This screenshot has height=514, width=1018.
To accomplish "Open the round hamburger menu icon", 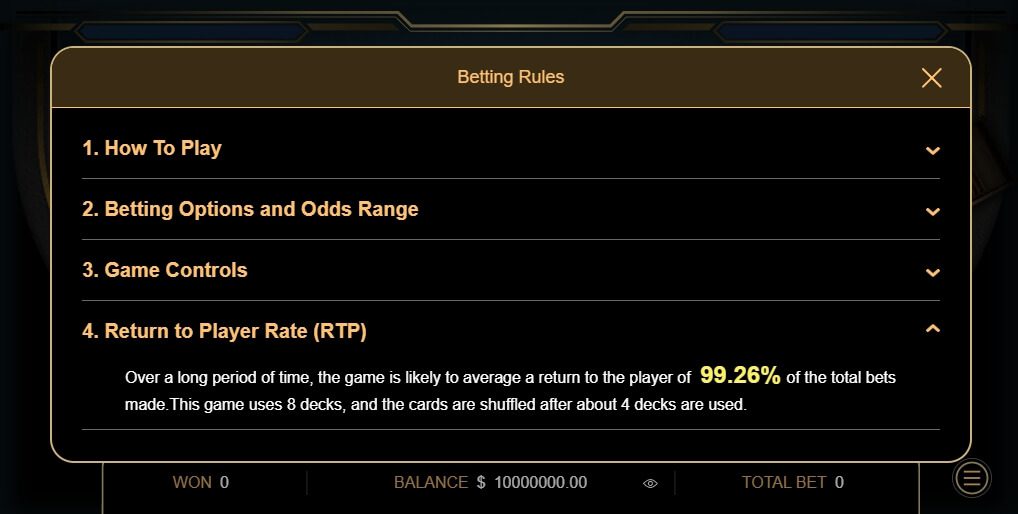I will pos(972,479).
